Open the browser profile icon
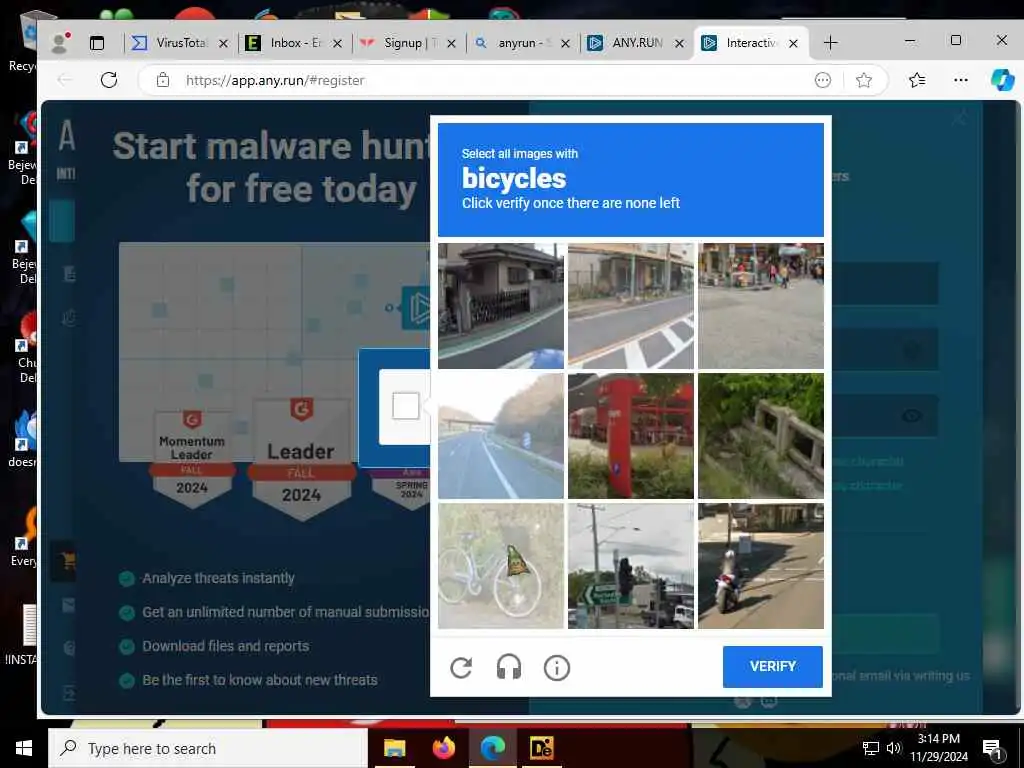The image size is (1024, 768). [x=60, y=43]
